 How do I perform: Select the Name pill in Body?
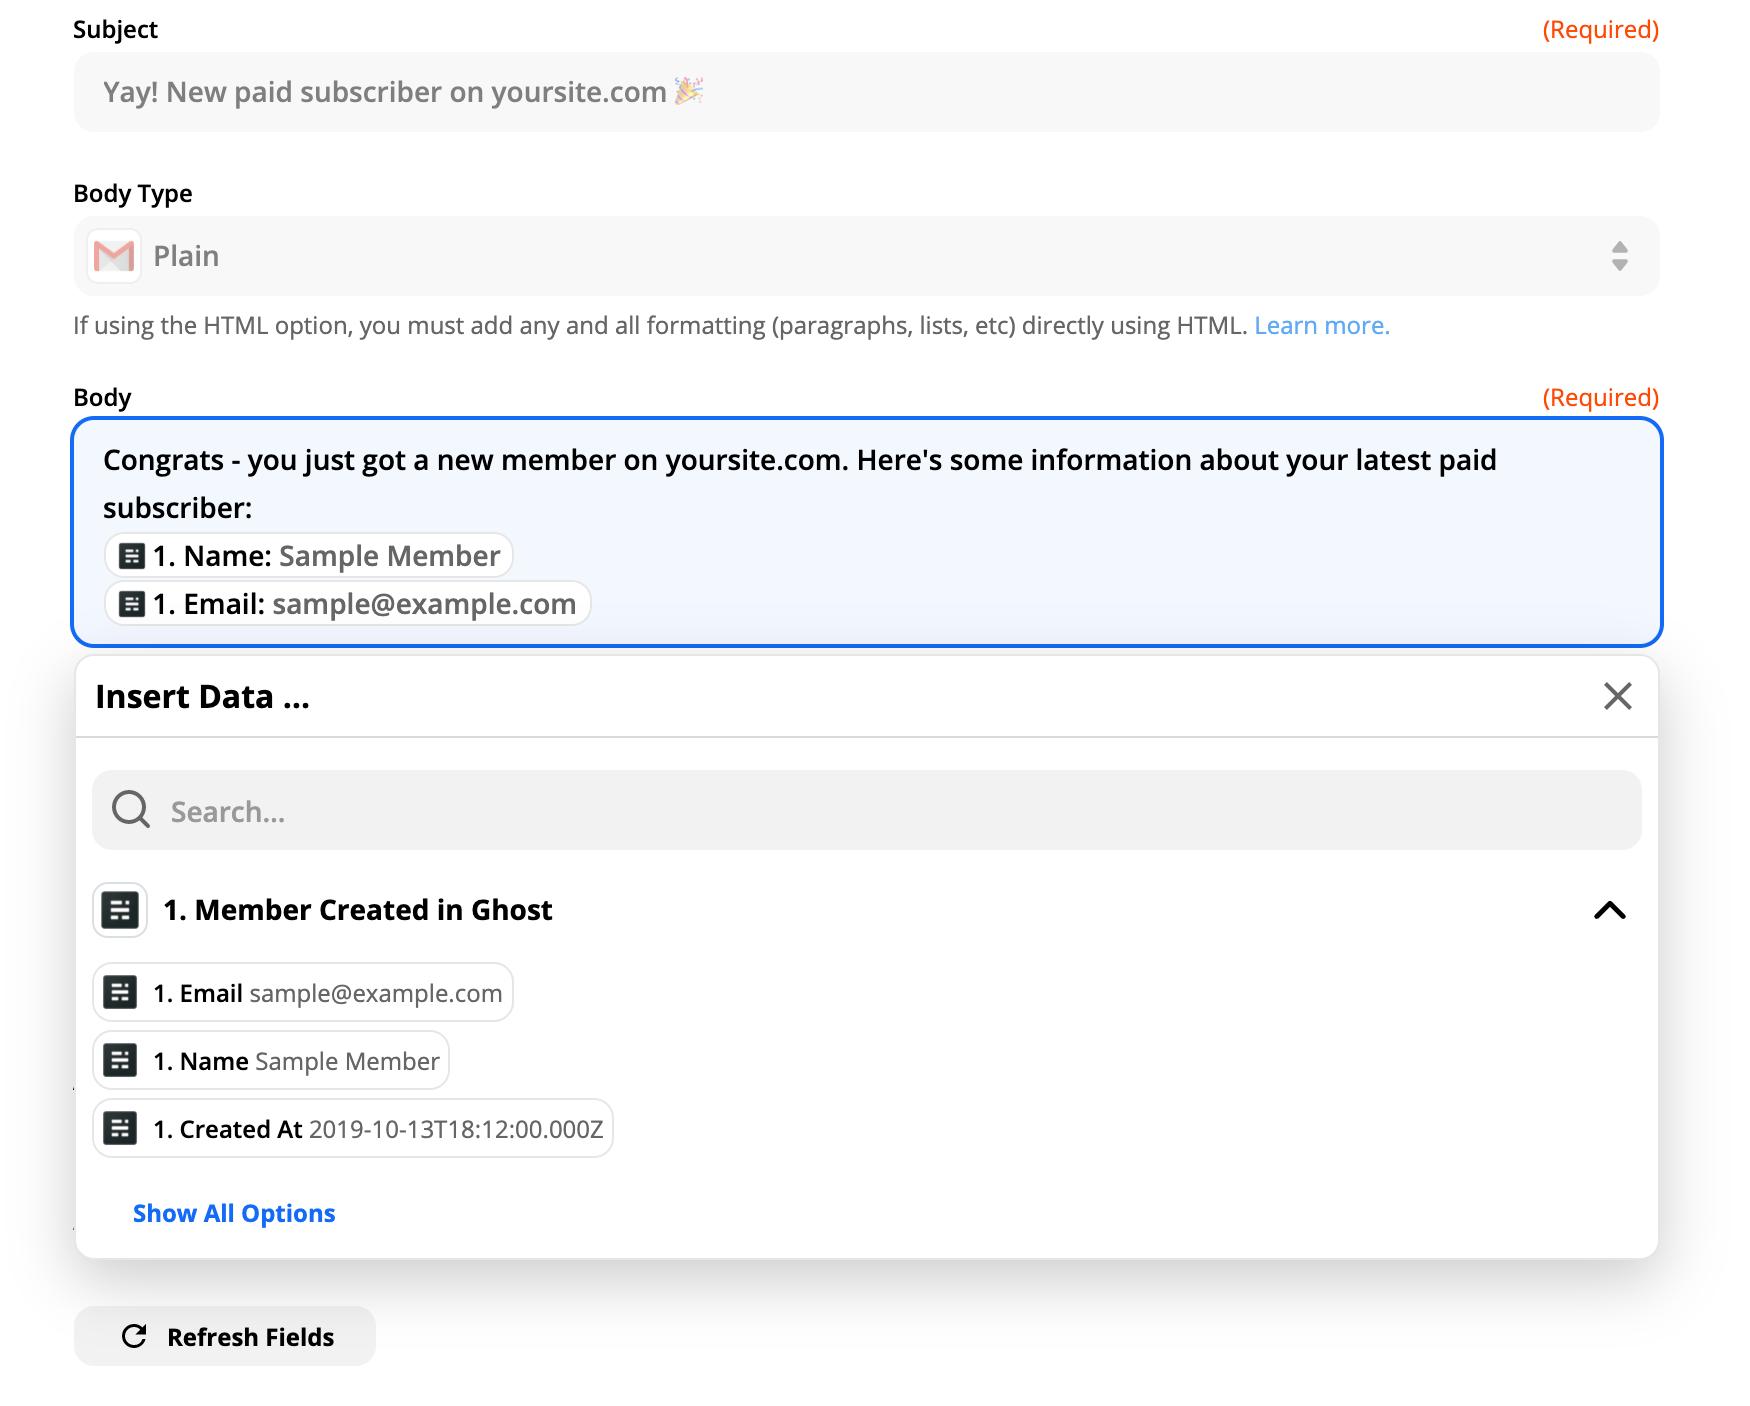[309, 556]
